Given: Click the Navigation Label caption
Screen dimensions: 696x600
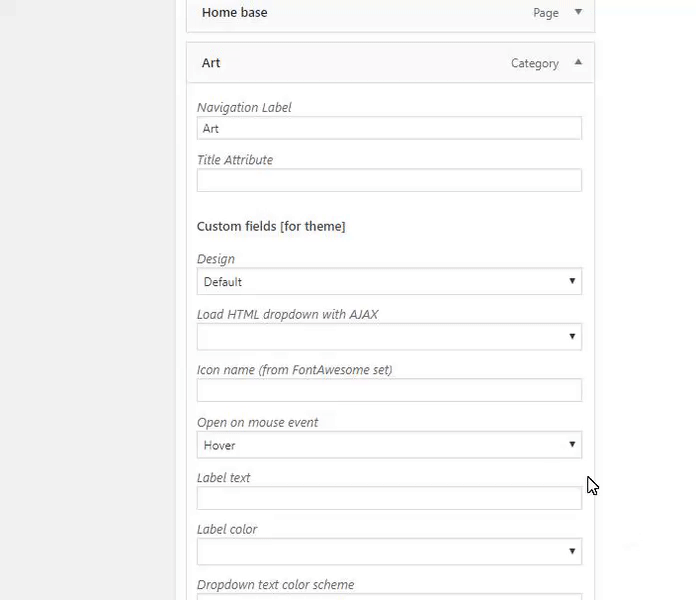Looking at the screenshot, I should (244, 107).
